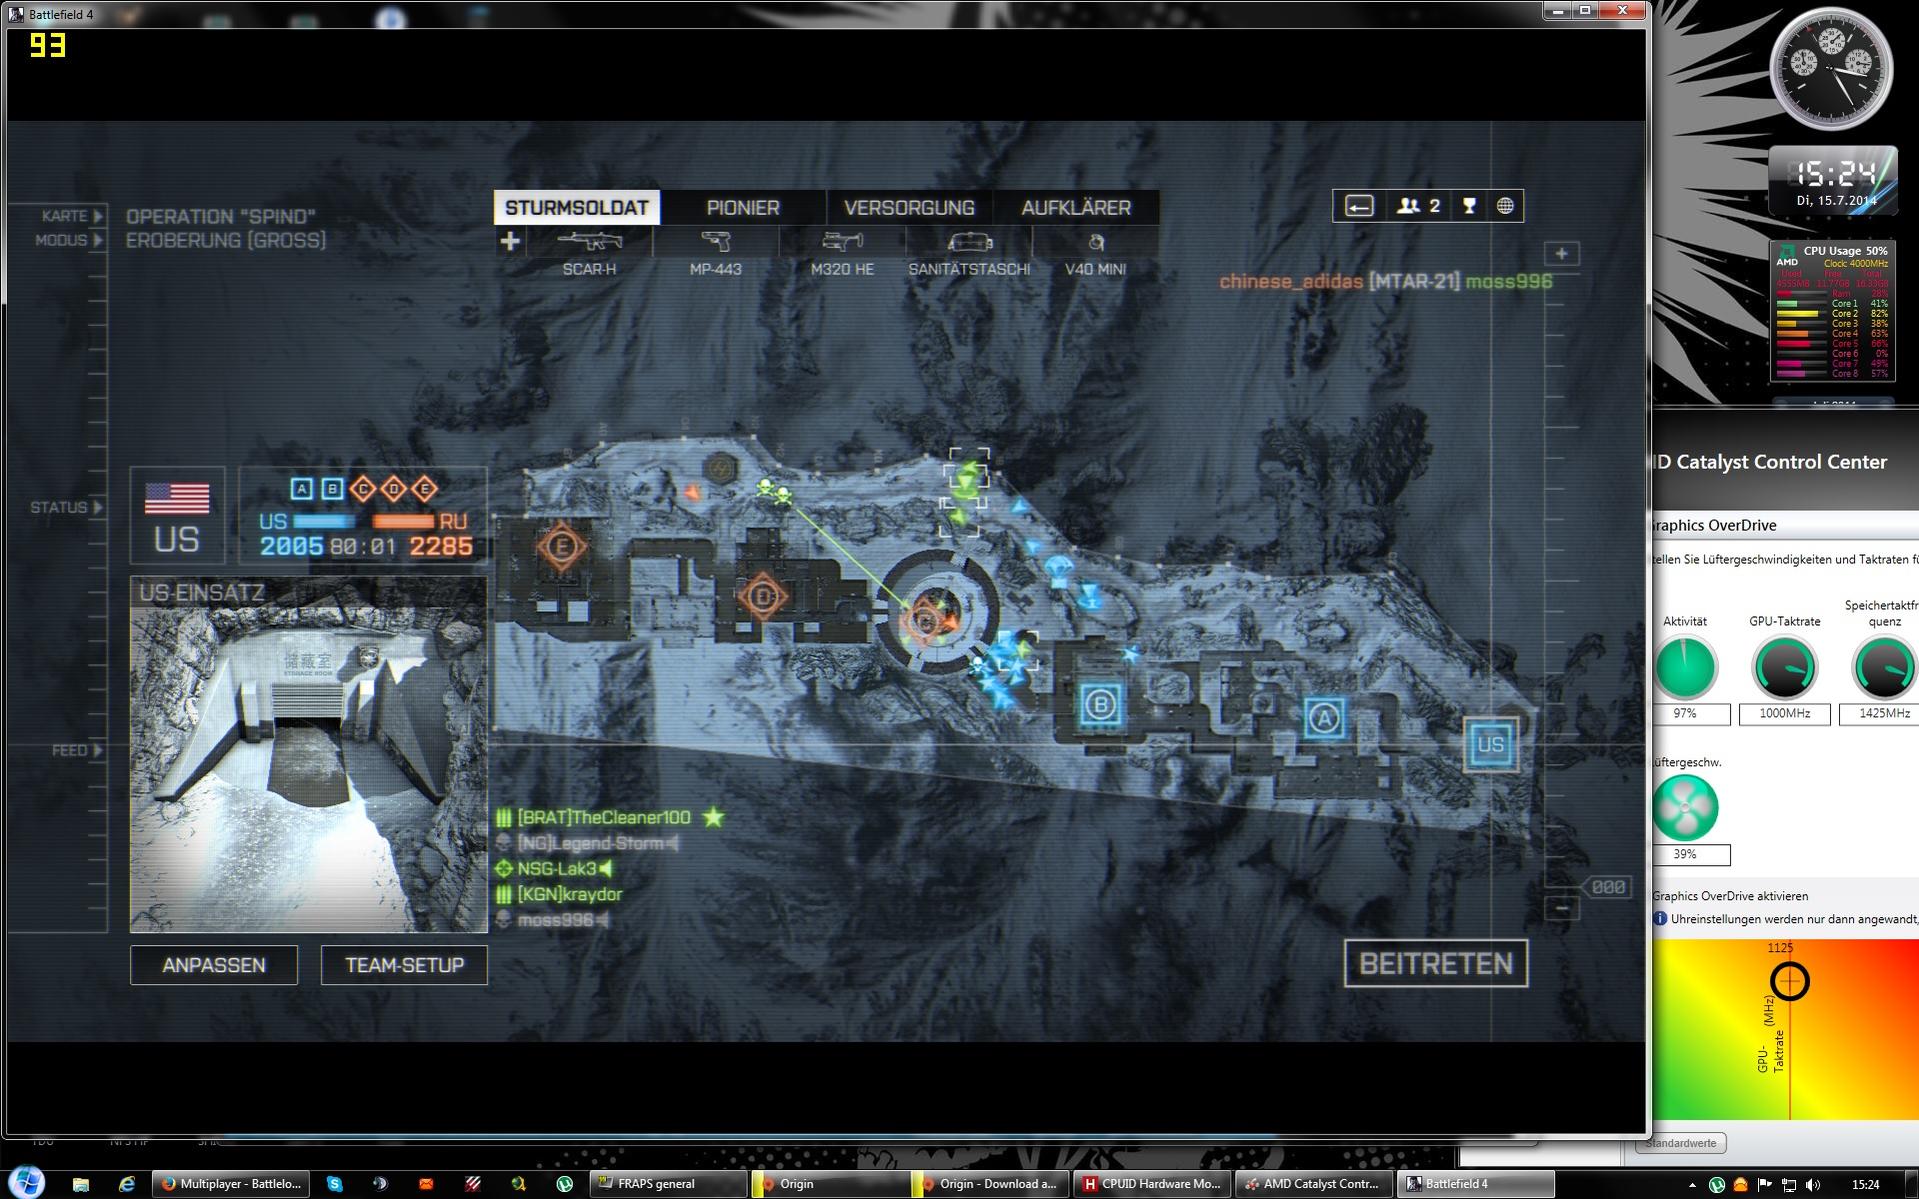1919x1199 pixels.
Task: Click the CPU Usage desktop gadget
Action: (x=1832, y=311)
